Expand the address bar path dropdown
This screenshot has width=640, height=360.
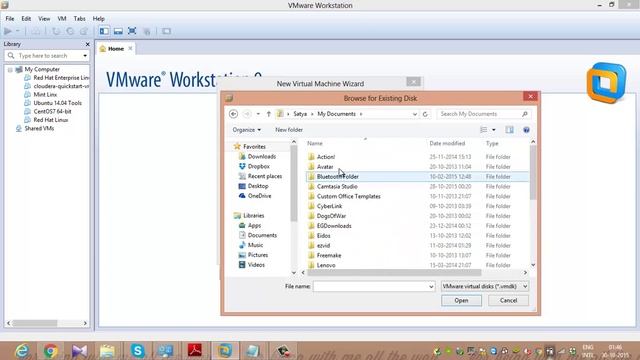point(415,114)
